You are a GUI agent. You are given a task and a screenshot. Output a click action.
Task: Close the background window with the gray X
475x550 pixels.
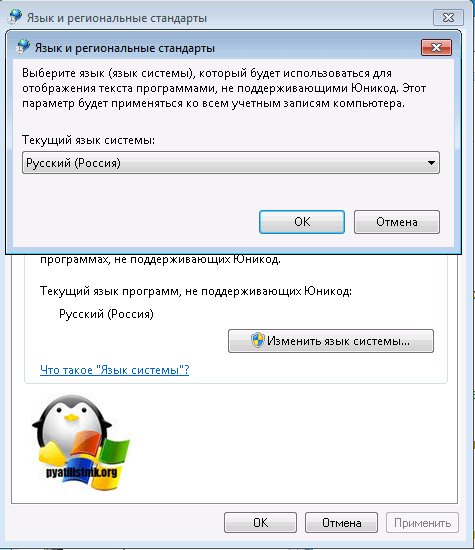(448, 18)
